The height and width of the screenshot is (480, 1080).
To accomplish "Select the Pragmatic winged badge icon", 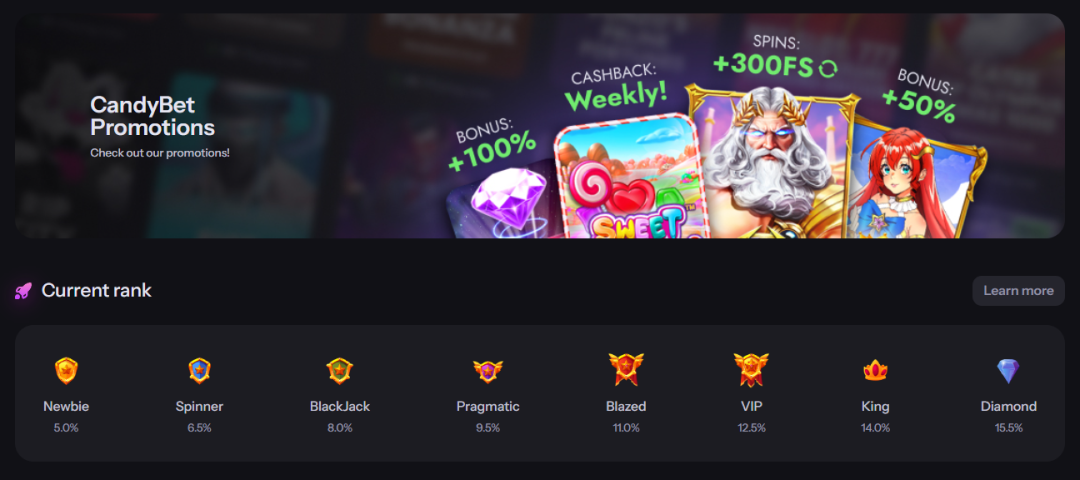I will [x=488, y=371].
